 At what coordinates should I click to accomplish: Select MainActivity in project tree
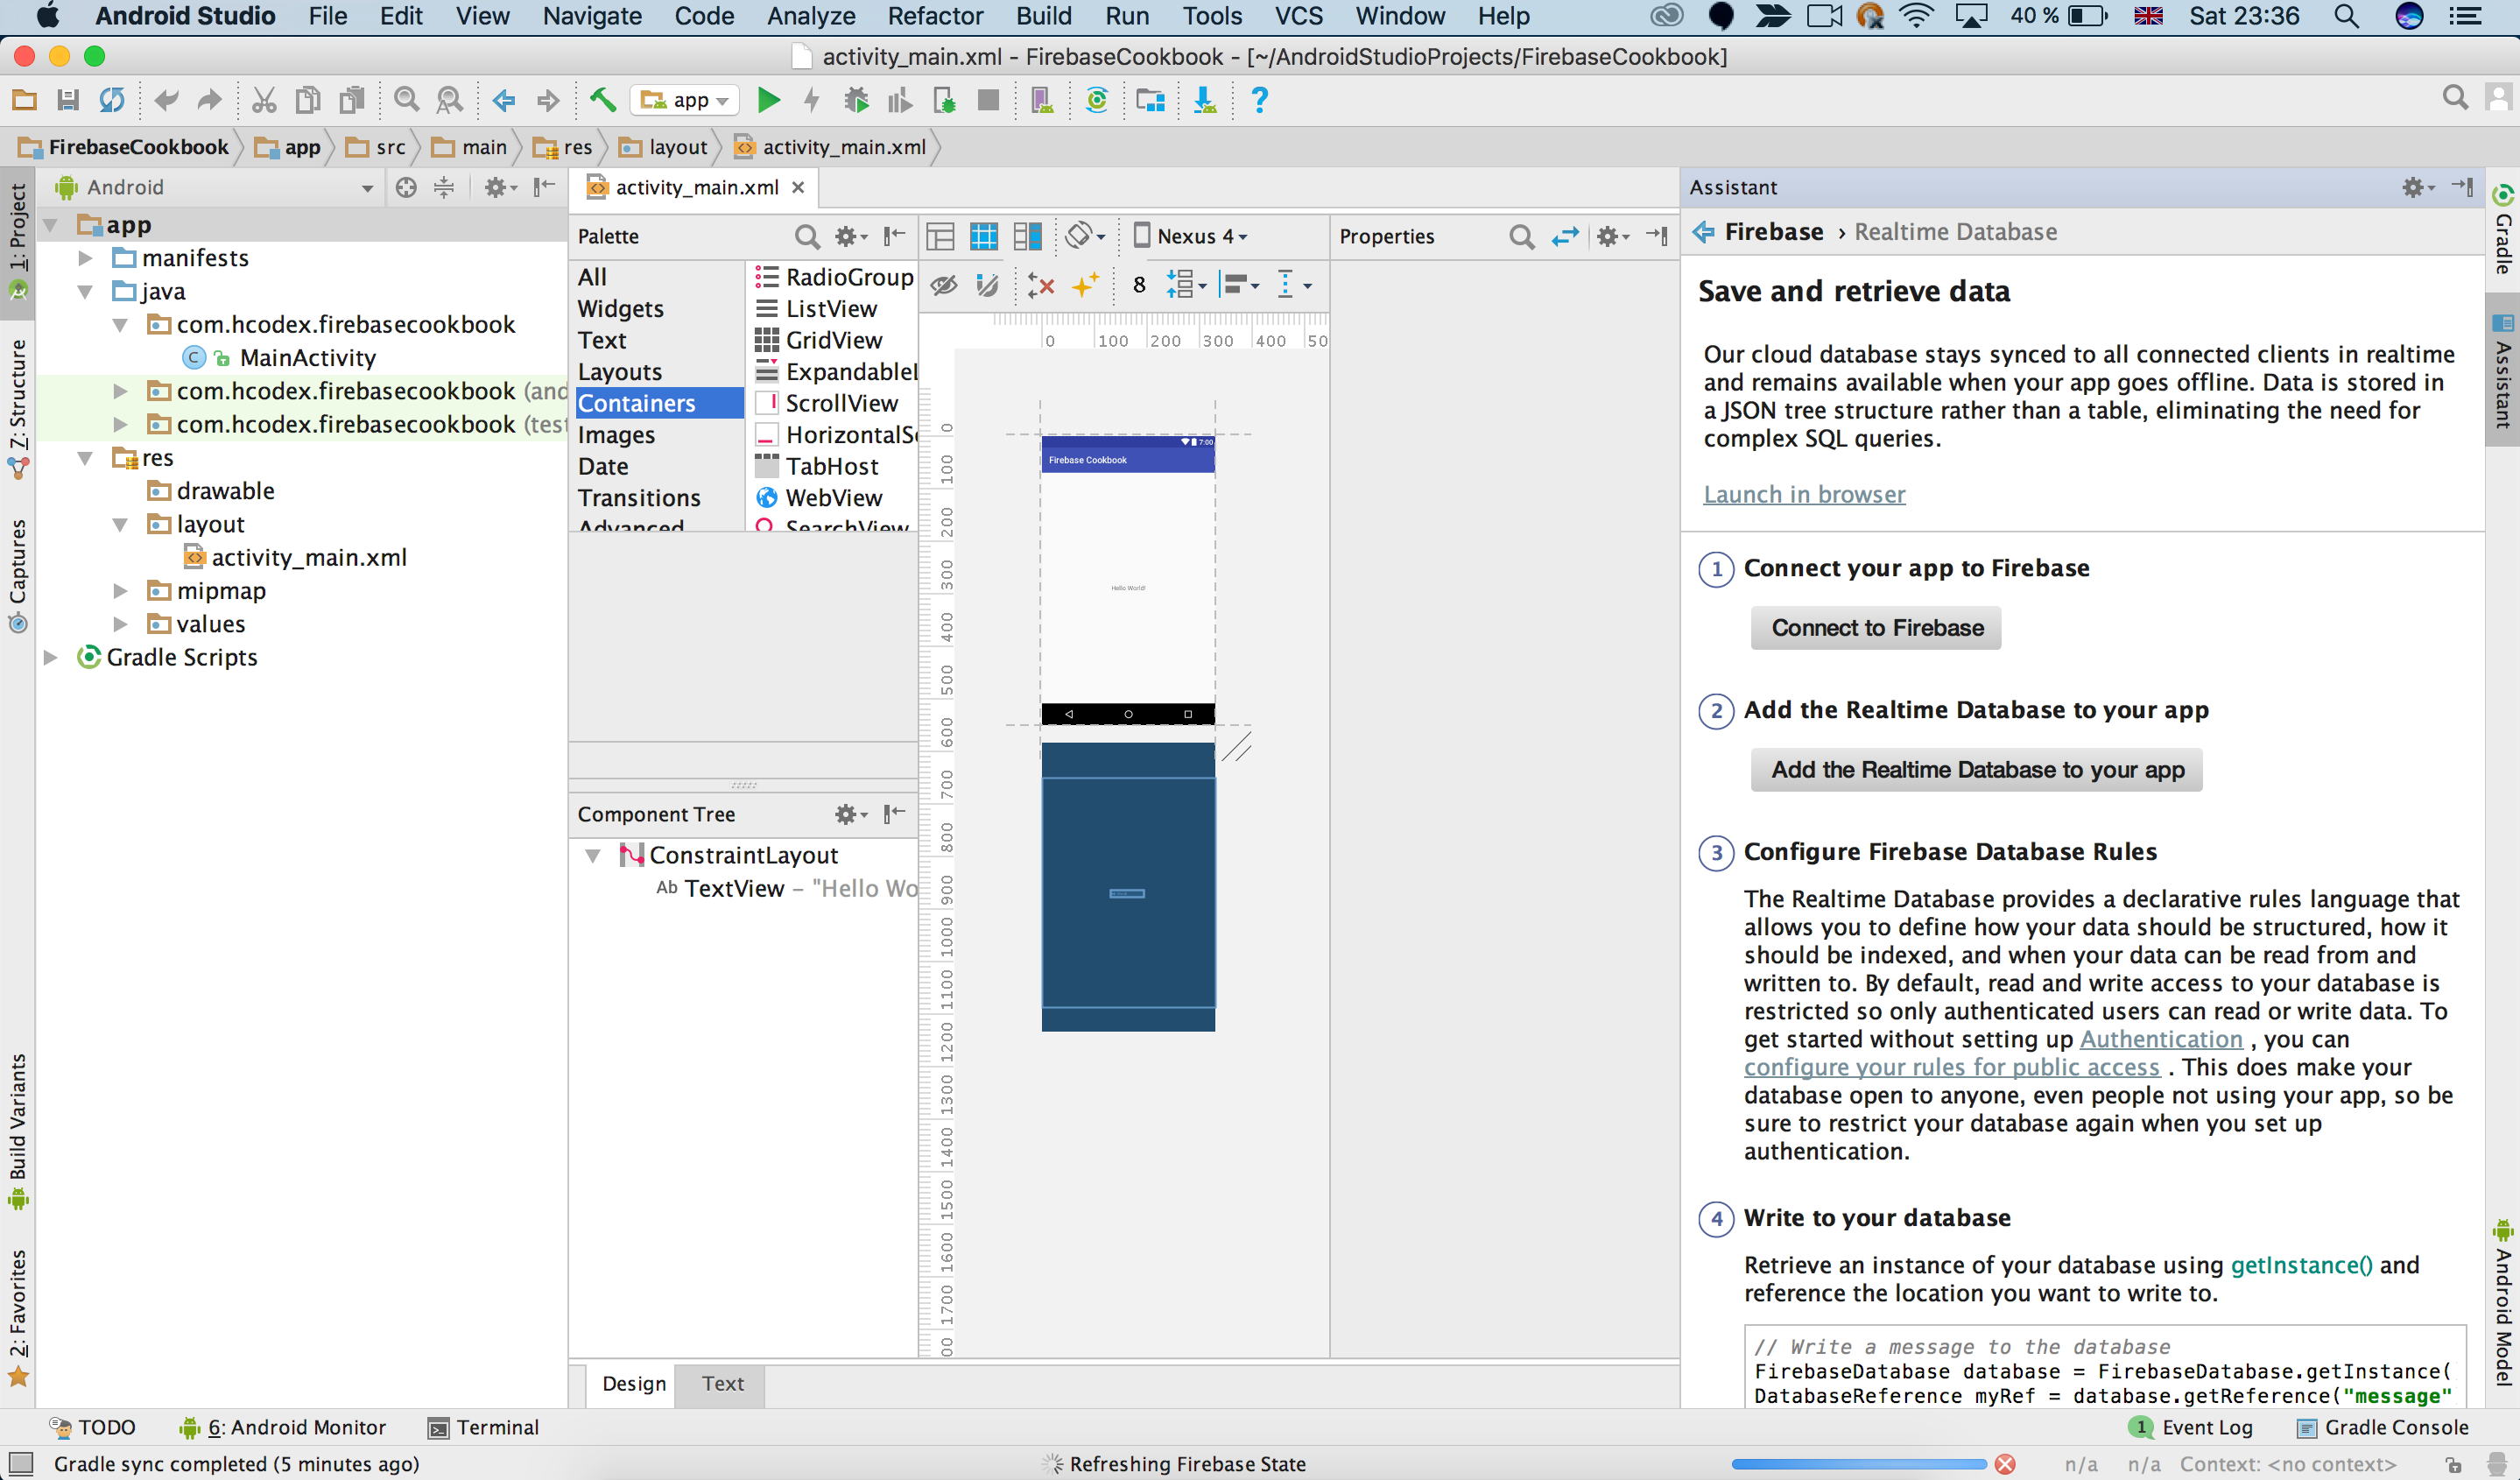[308, 358]
